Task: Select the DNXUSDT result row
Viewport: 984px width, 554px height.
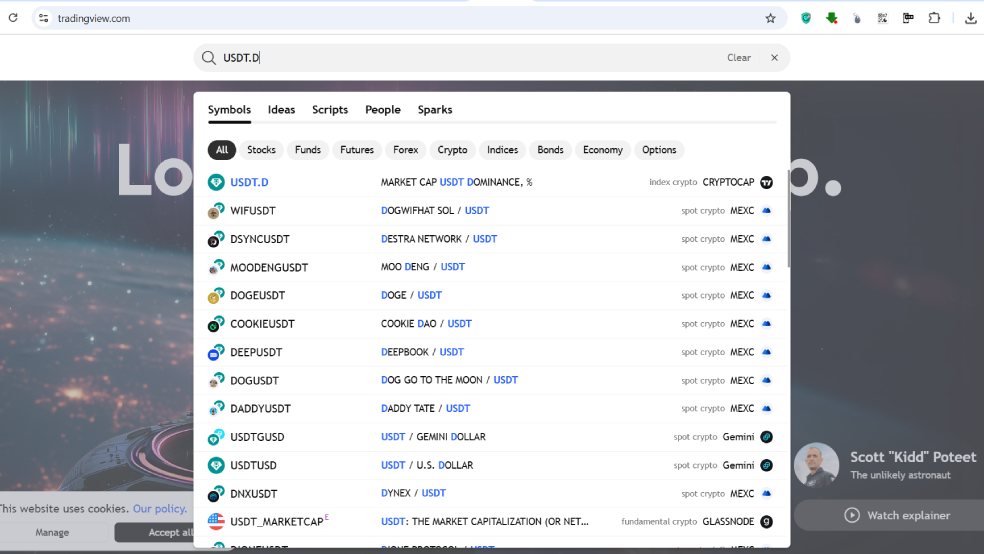Action: [x=491, y=493]
